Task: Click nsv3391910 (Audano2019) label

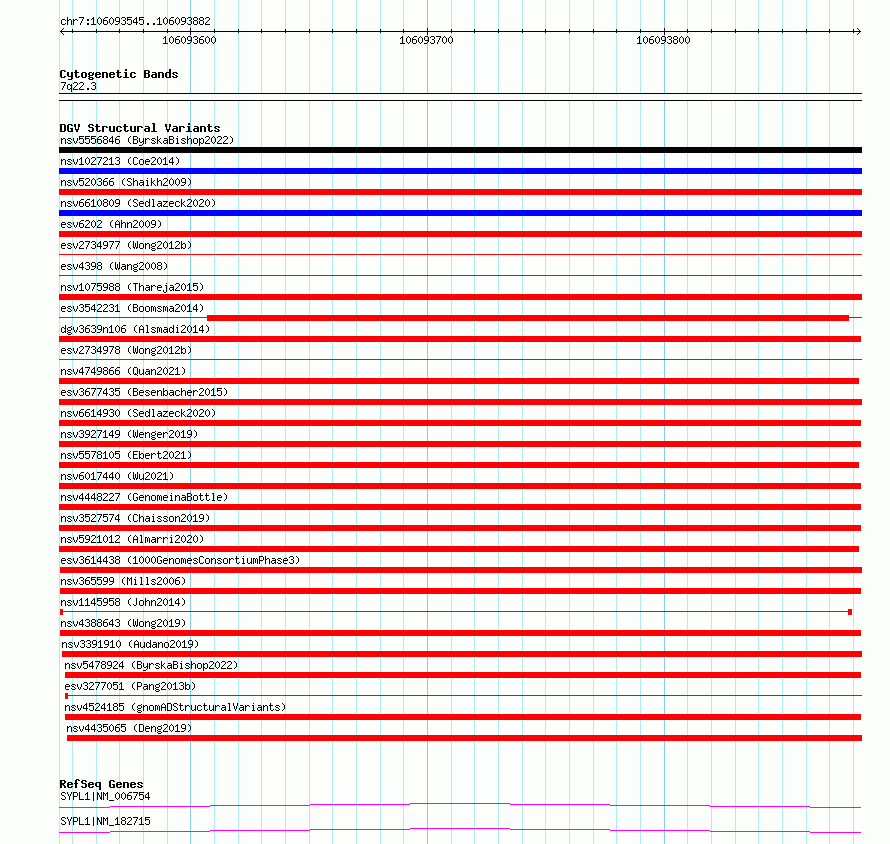Action: [x=130, y=644]
